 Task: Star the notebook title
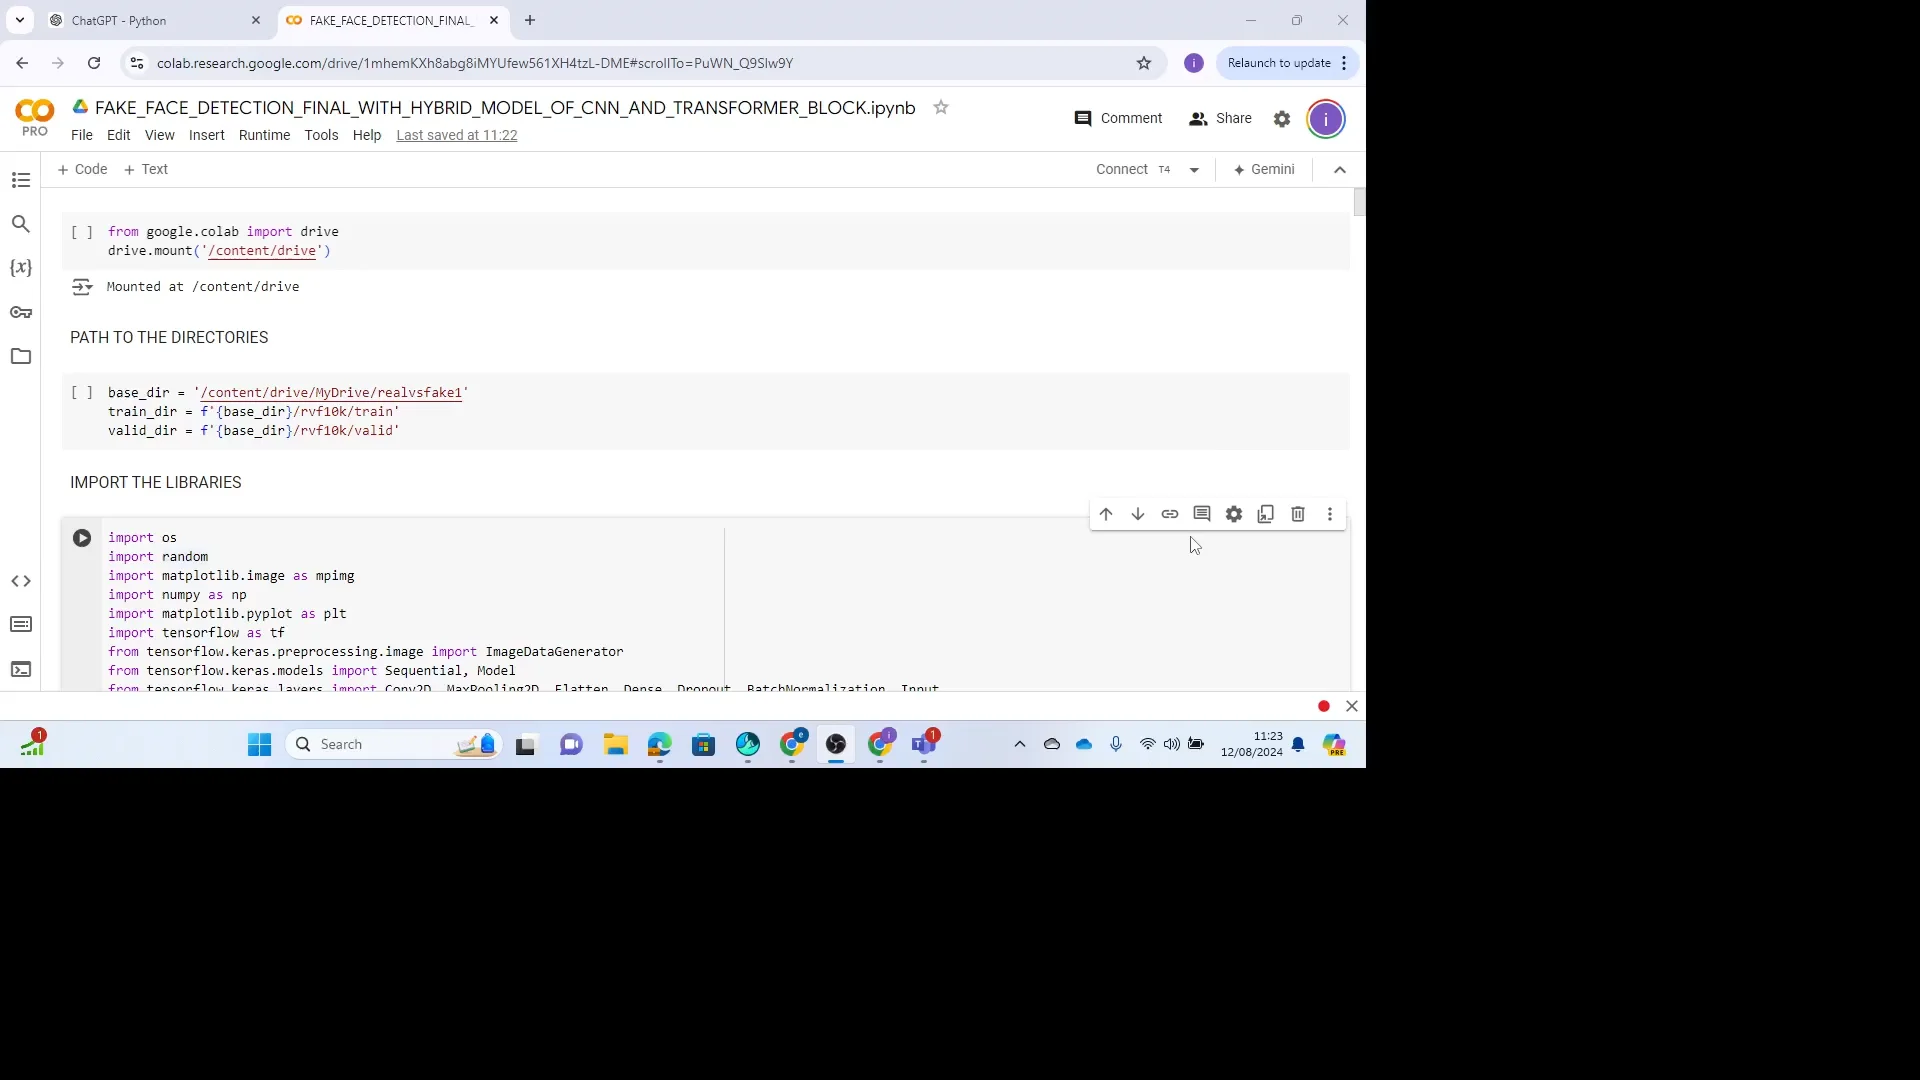tap(941, 107)
